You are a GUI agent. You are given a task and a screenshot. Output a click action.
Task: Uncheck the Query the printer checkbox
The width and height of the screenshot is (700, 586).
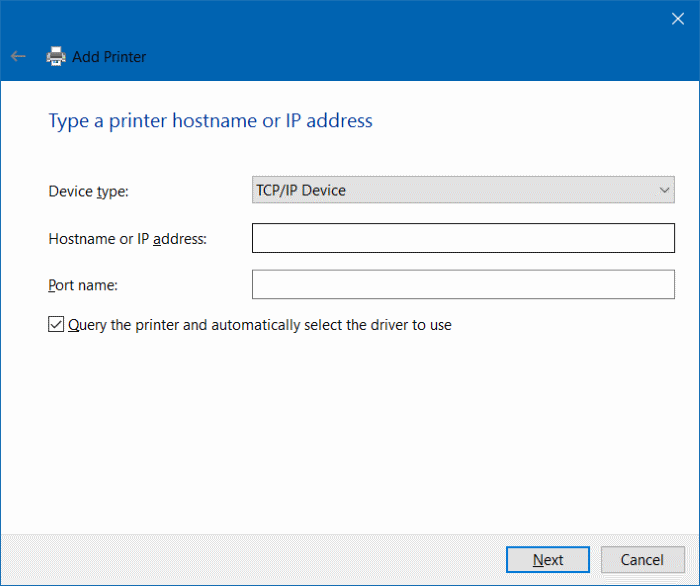56,325
